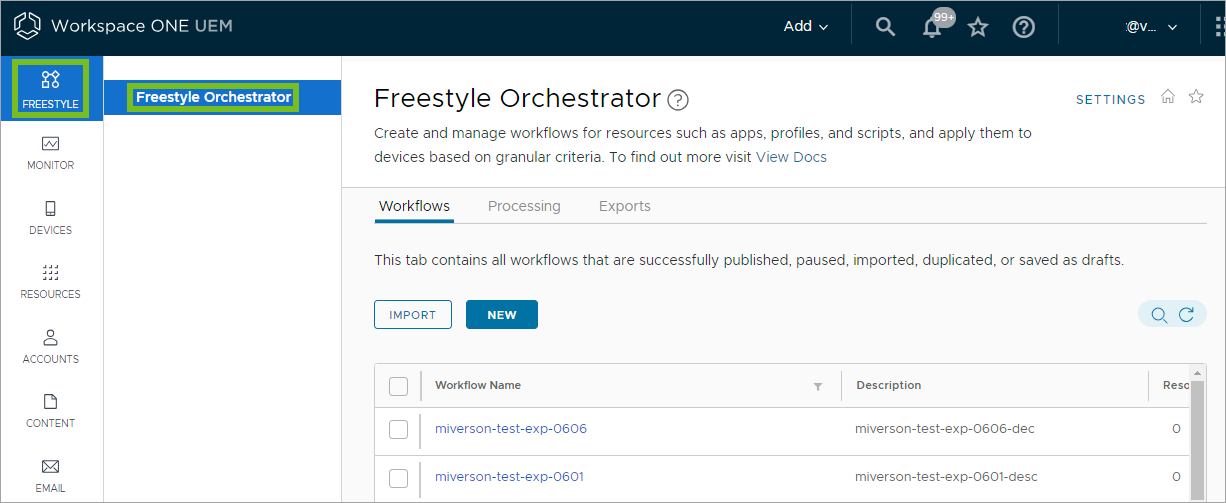Viewport: 1226px width, 503px height.
Task: Click the home icon beside Settings
Action: click(x=1167, y=97)
